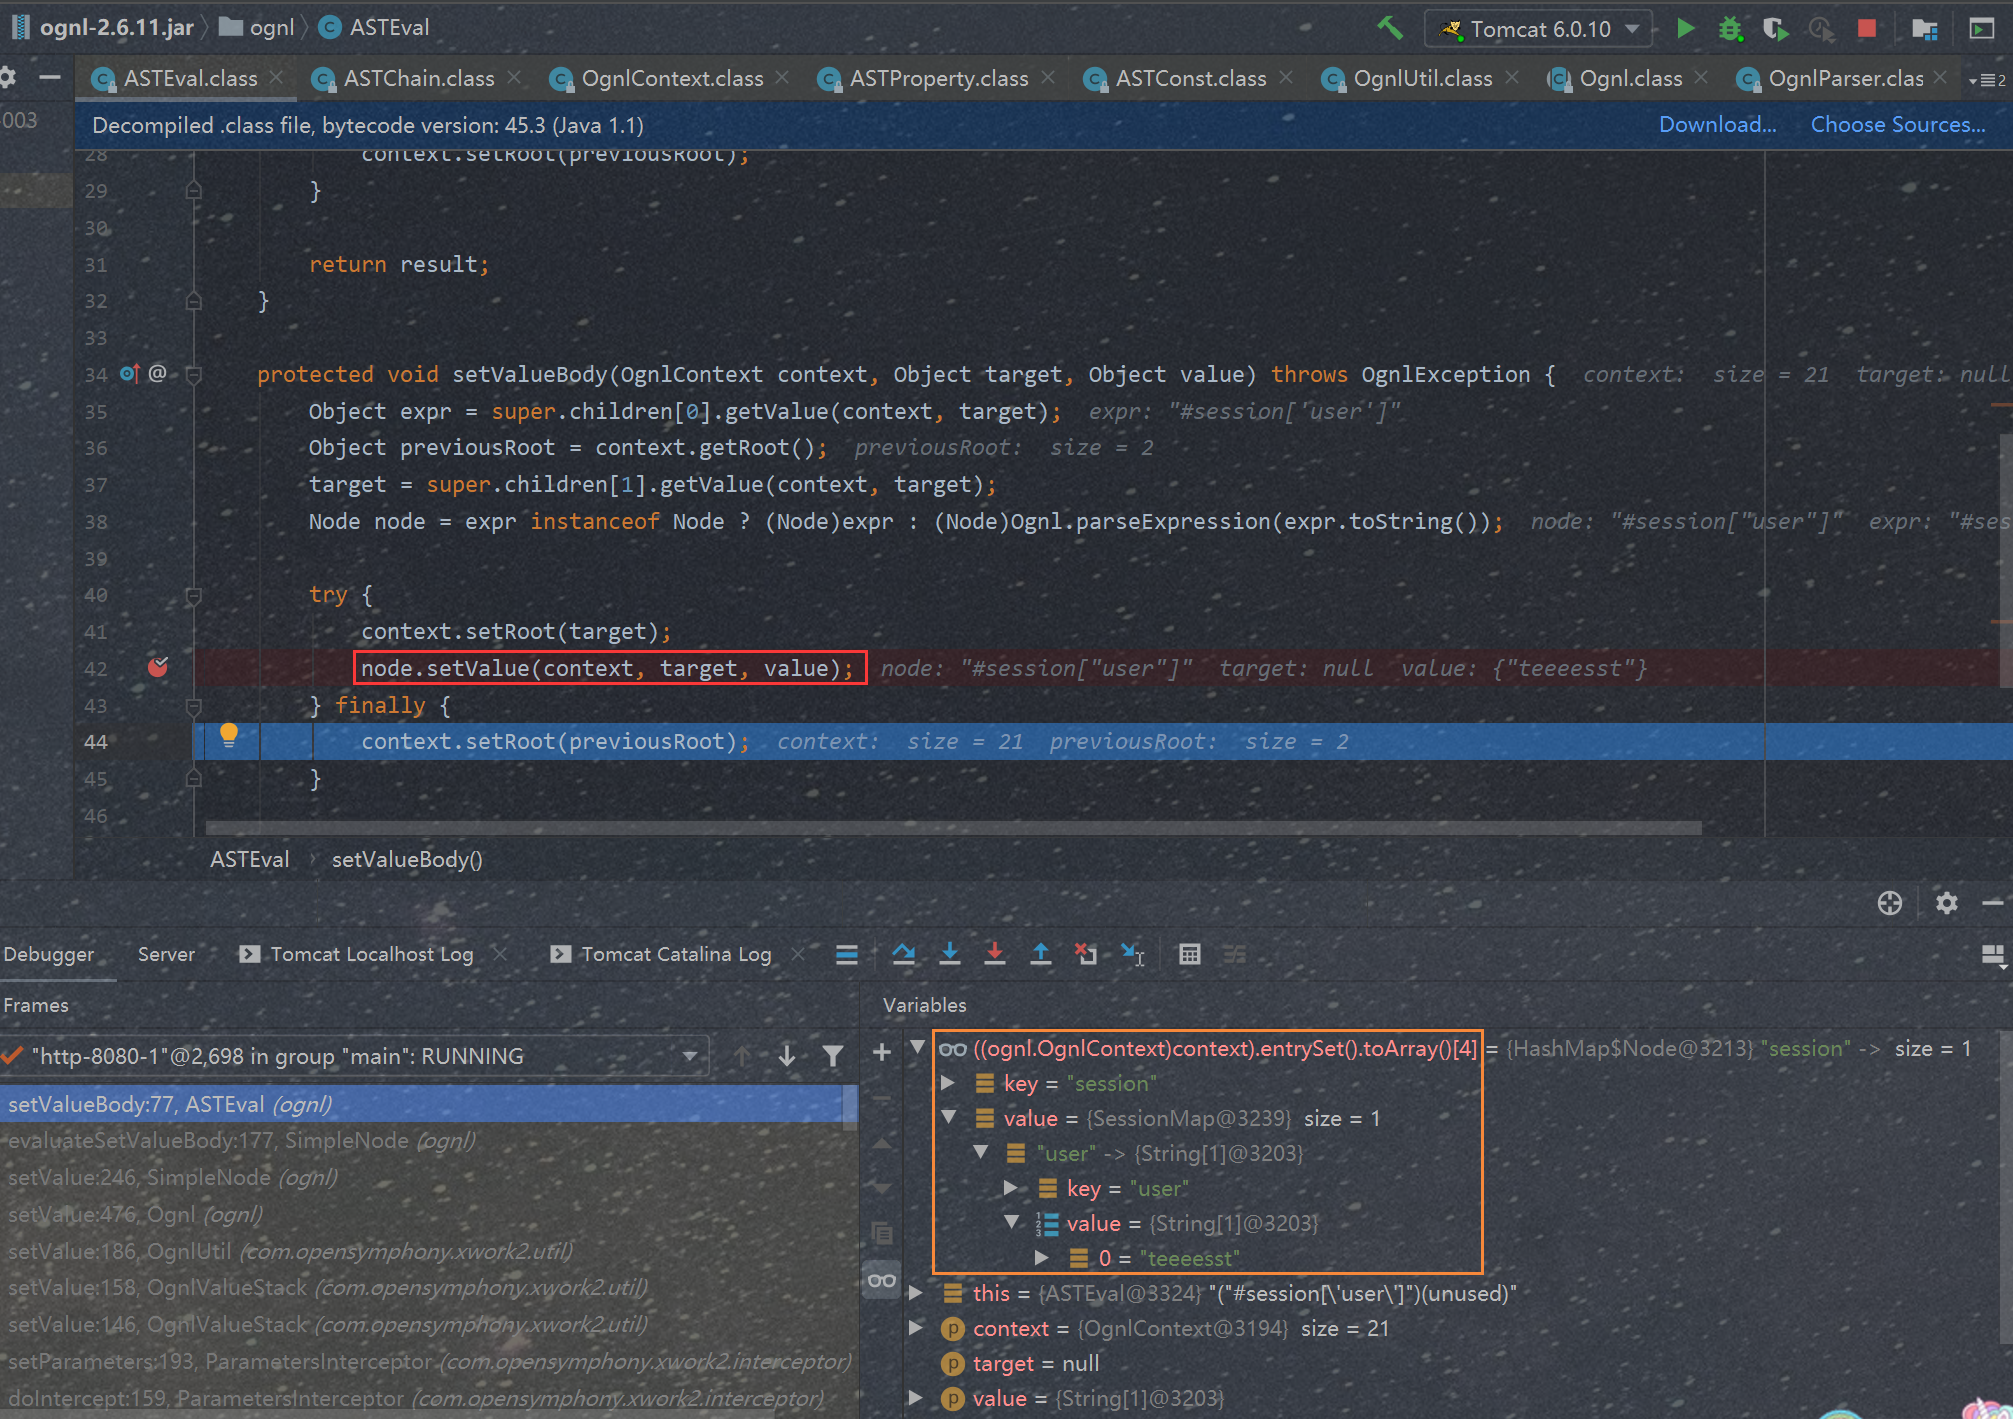2013x1419 pixels.
Task: Collapse the value = {SessionMap@3239} node
Action: (x=949, y=1118)
